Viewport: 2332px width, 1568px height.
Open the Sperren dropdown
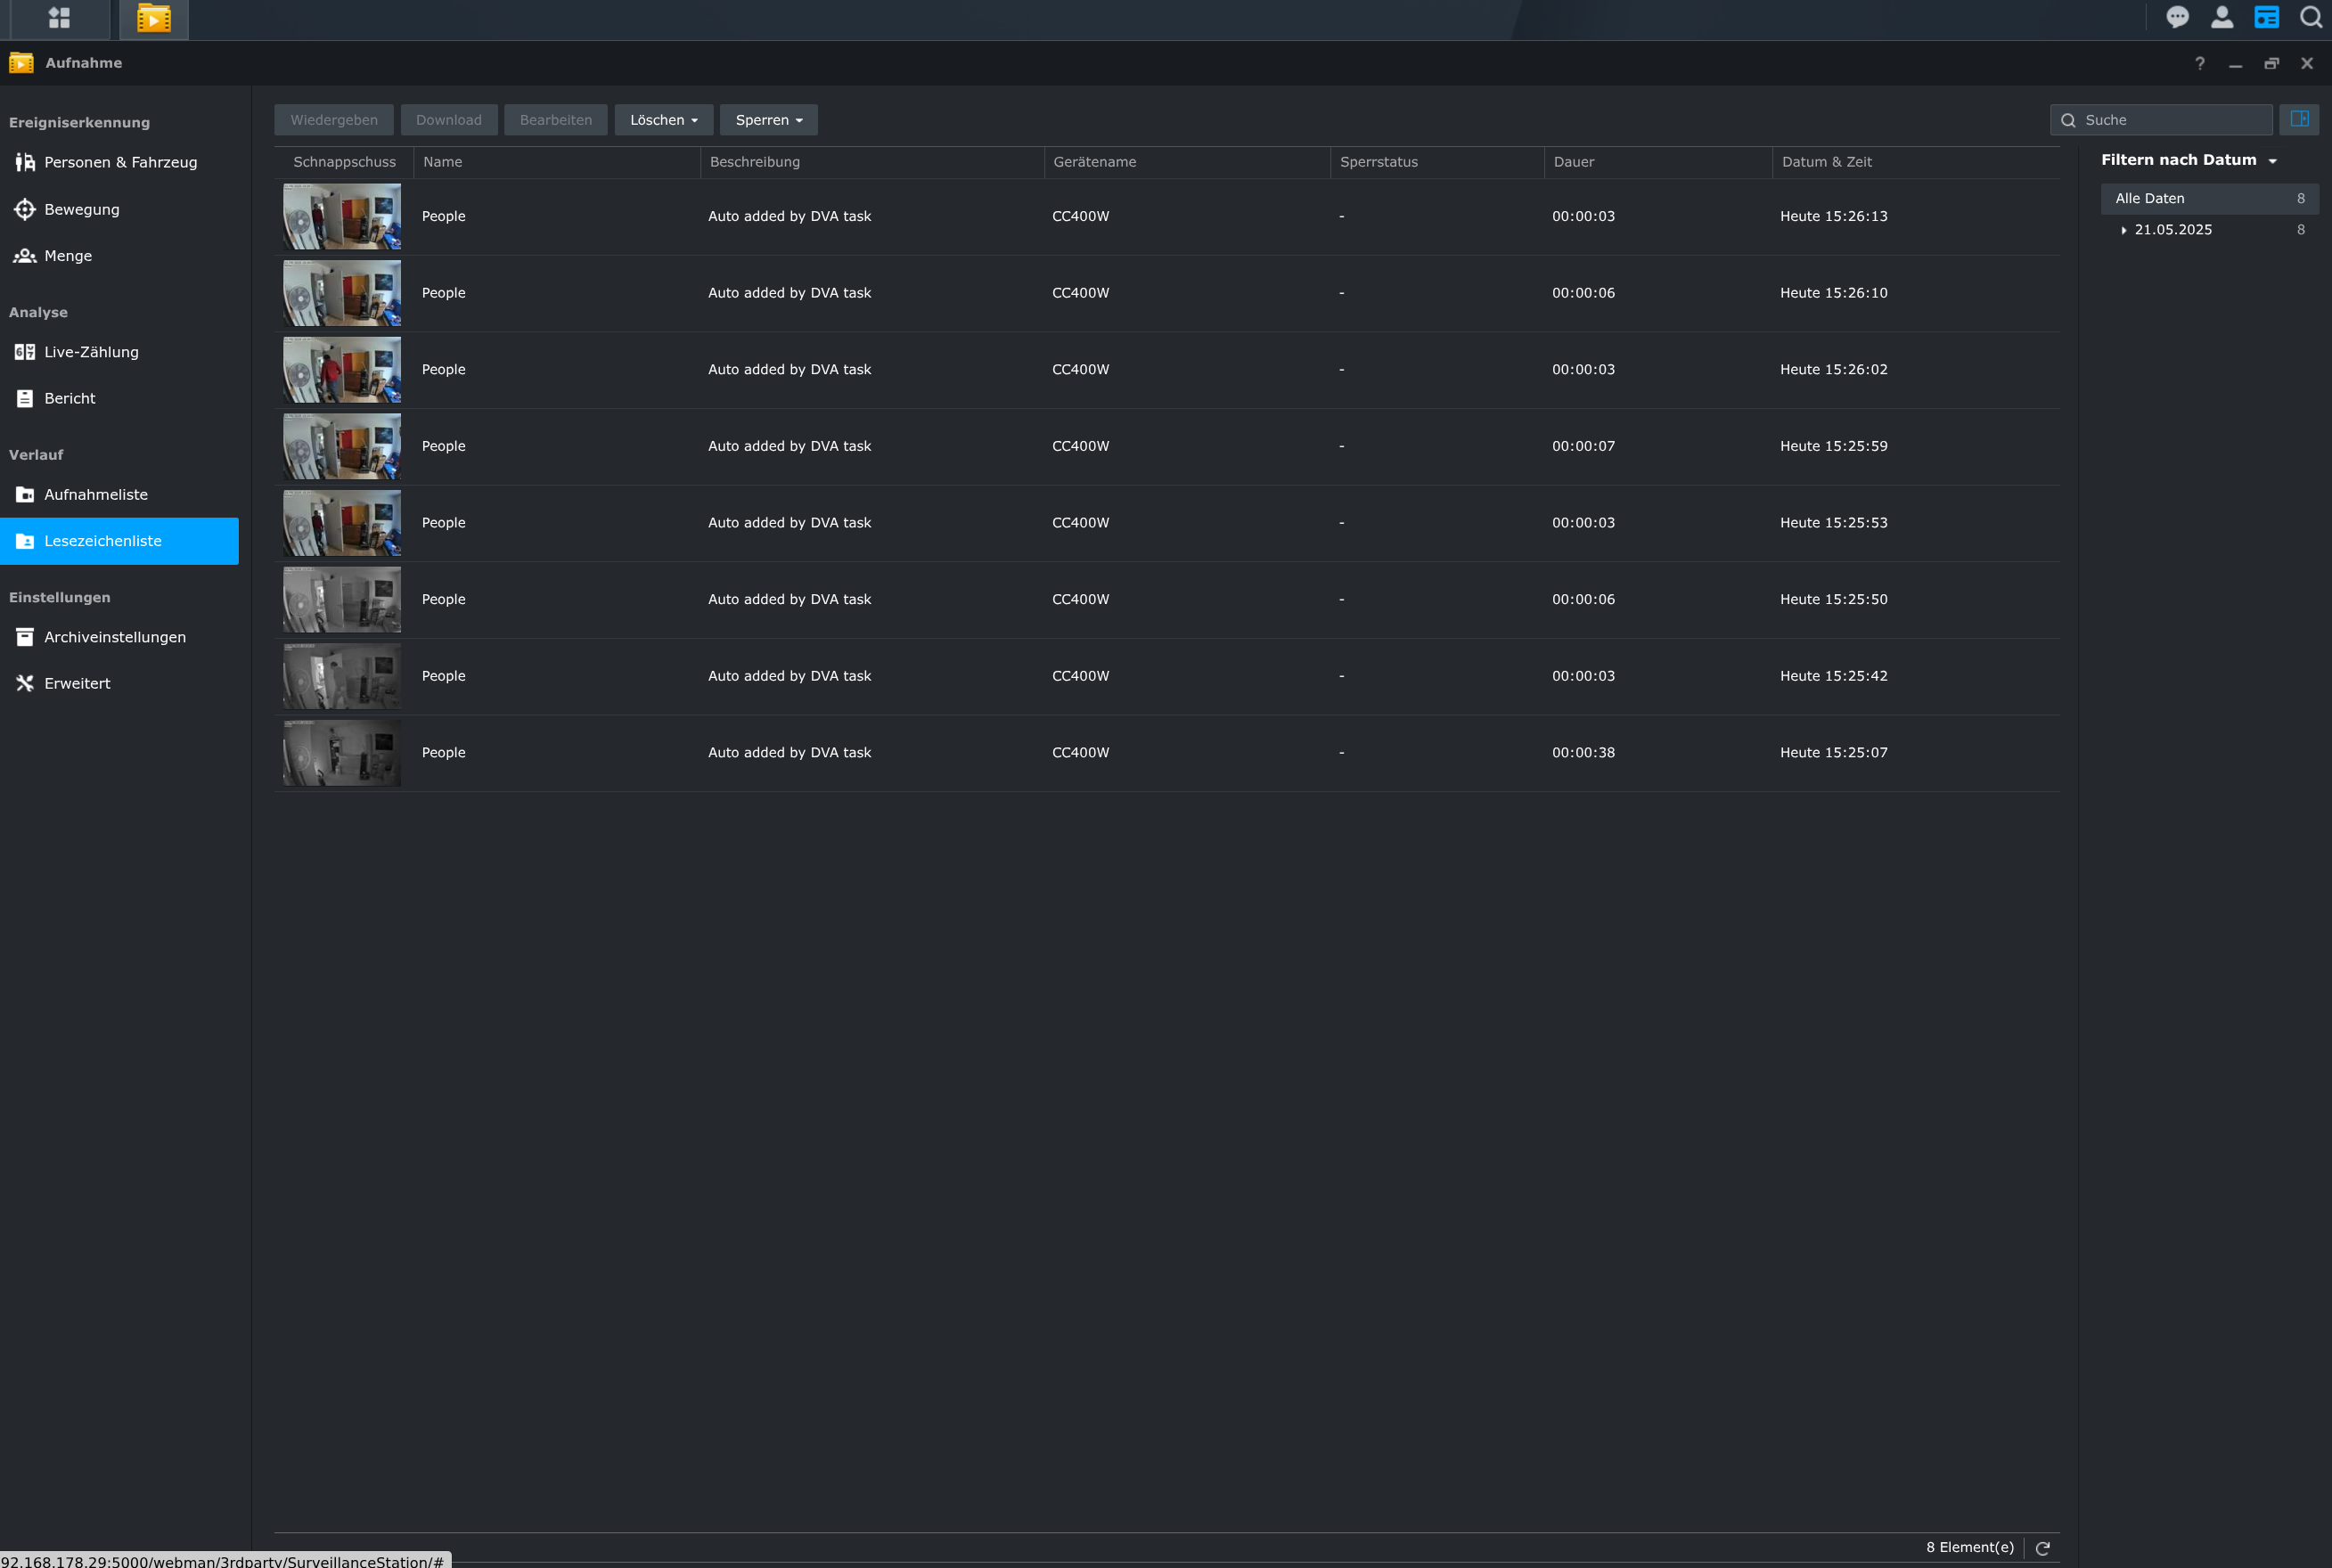[768, 120]
